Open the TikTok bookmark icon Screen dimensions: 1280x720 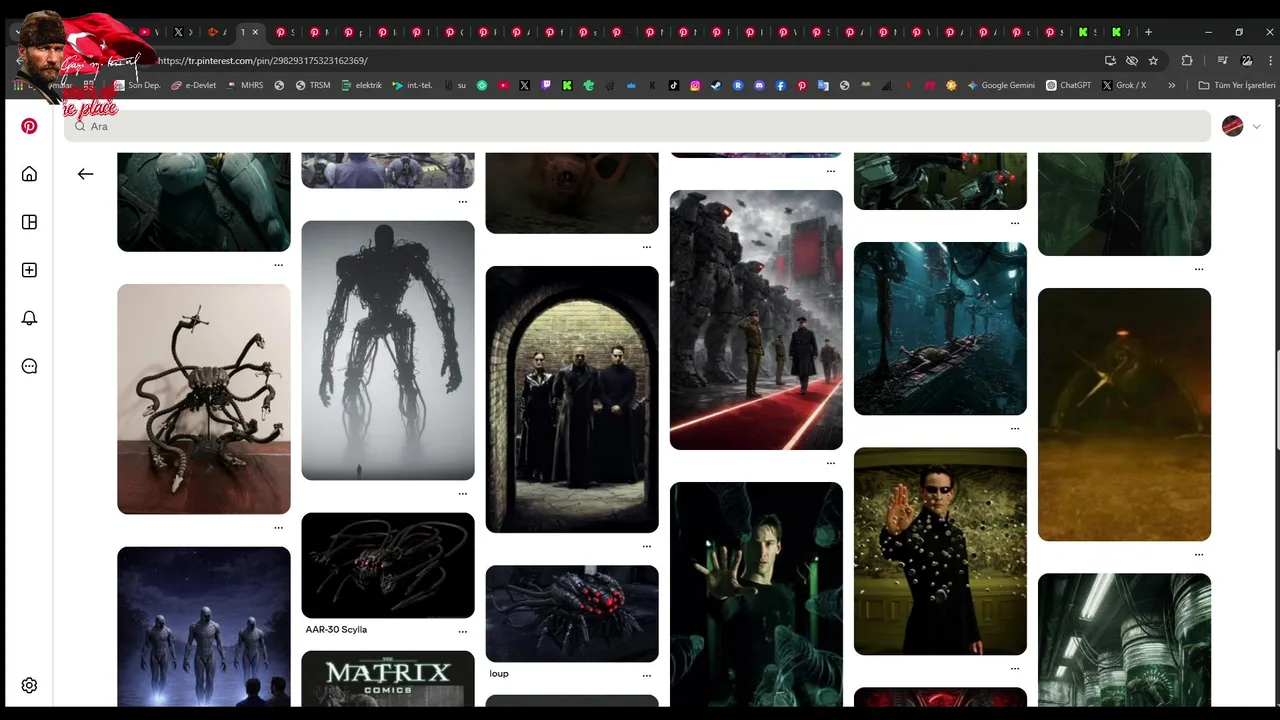(x=674, y=86)
